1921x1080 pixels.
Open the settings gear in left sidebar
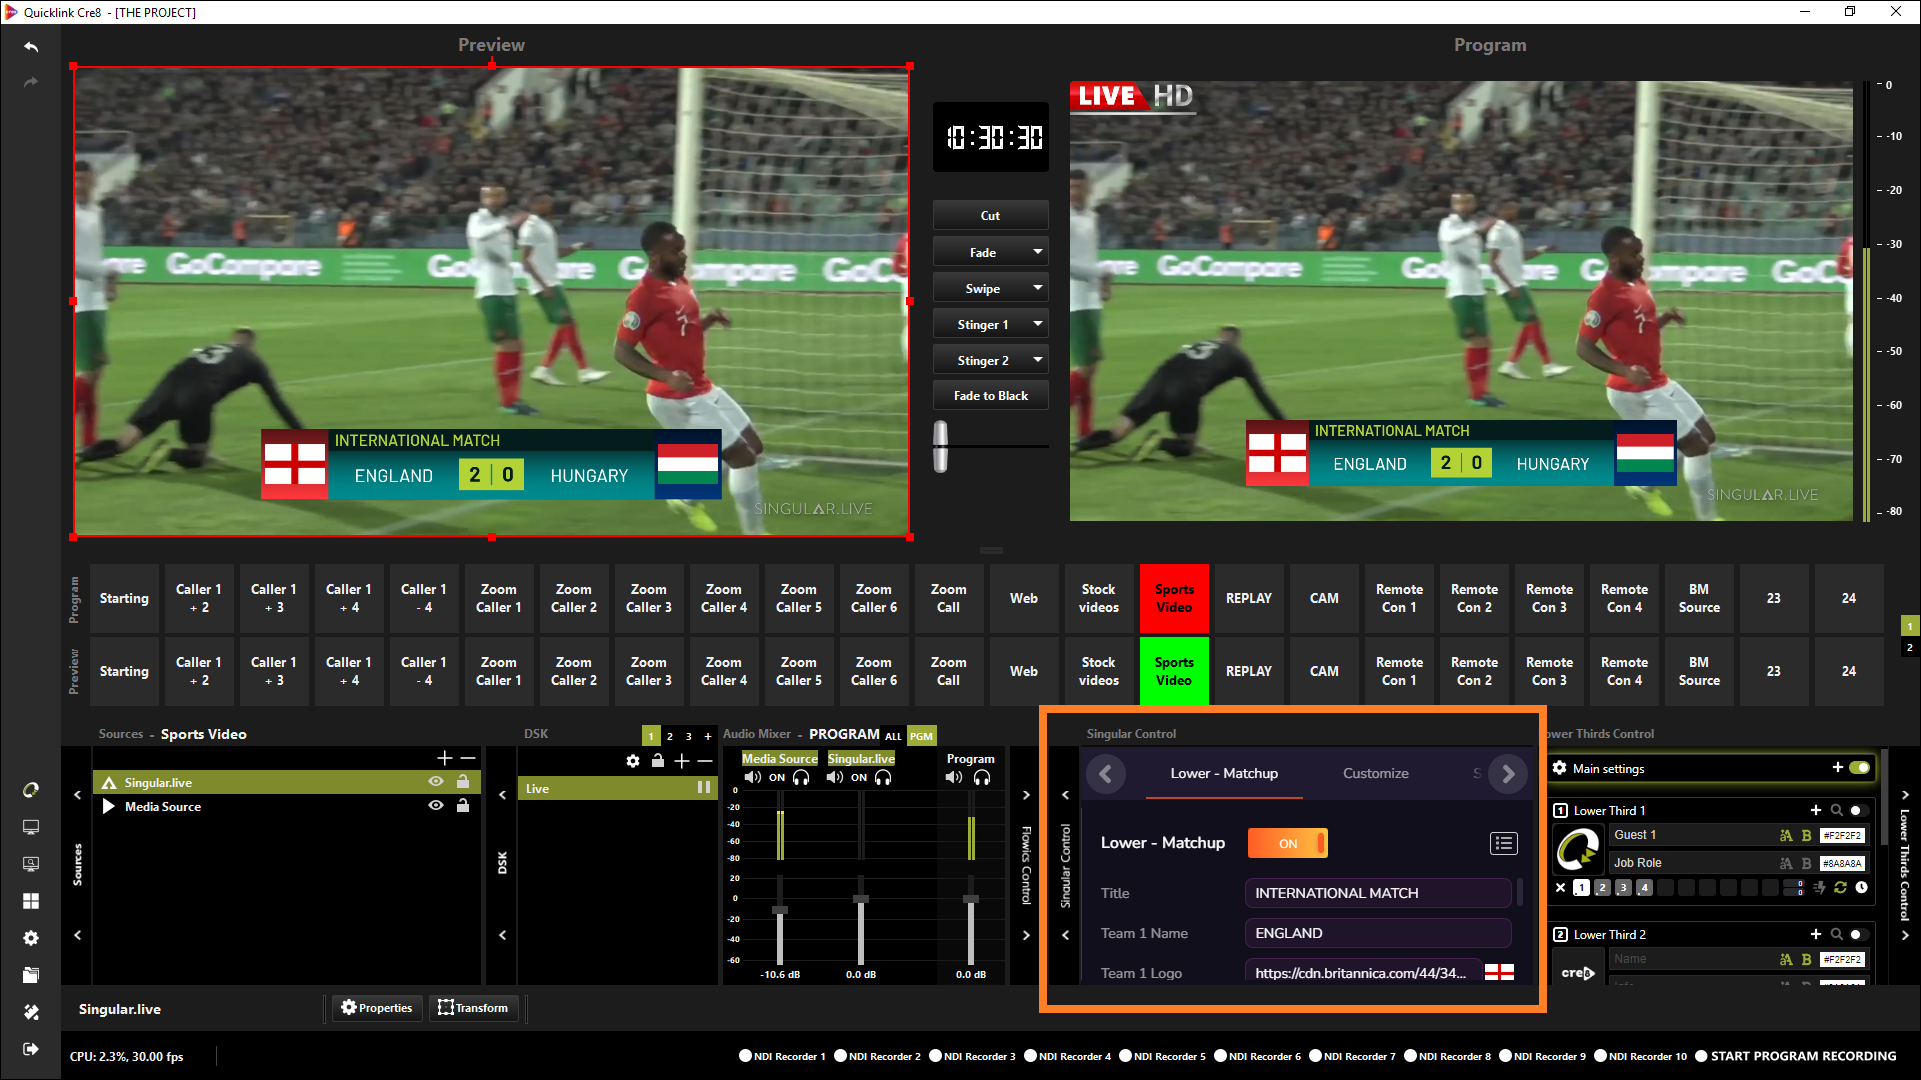tap(31, 938)
